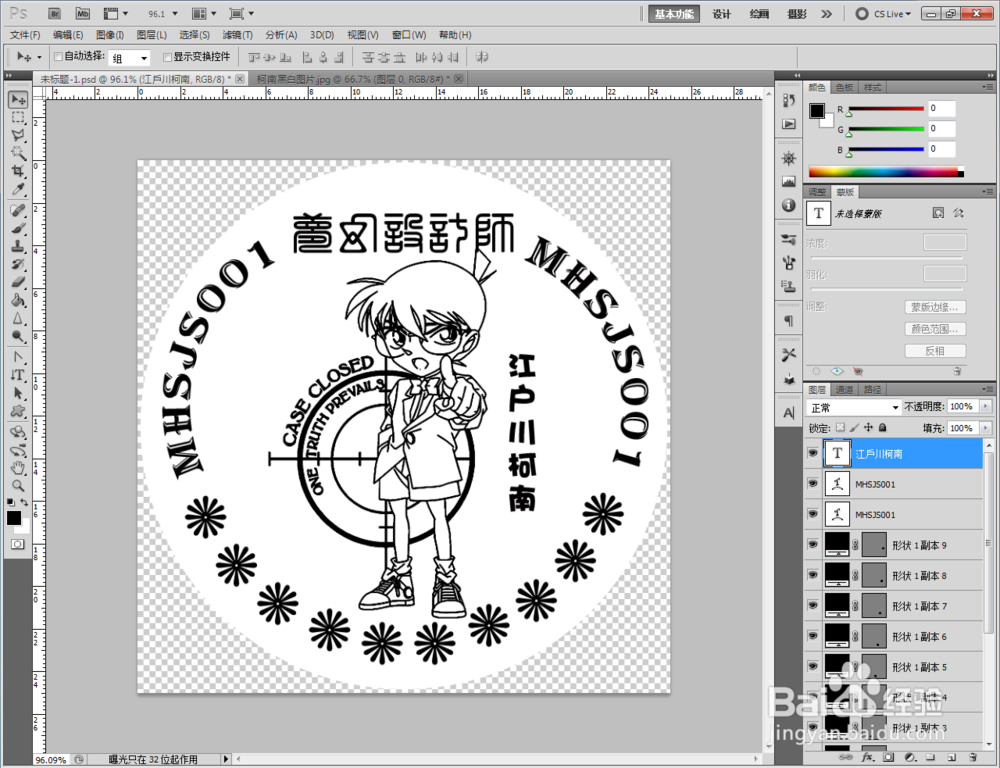Click the 蒙版边缘 button

point(935,307)
